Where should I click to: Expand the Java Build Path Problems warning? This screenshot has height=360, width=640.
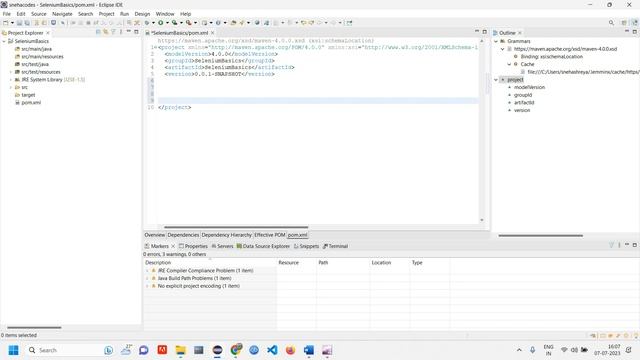point(147,278)
